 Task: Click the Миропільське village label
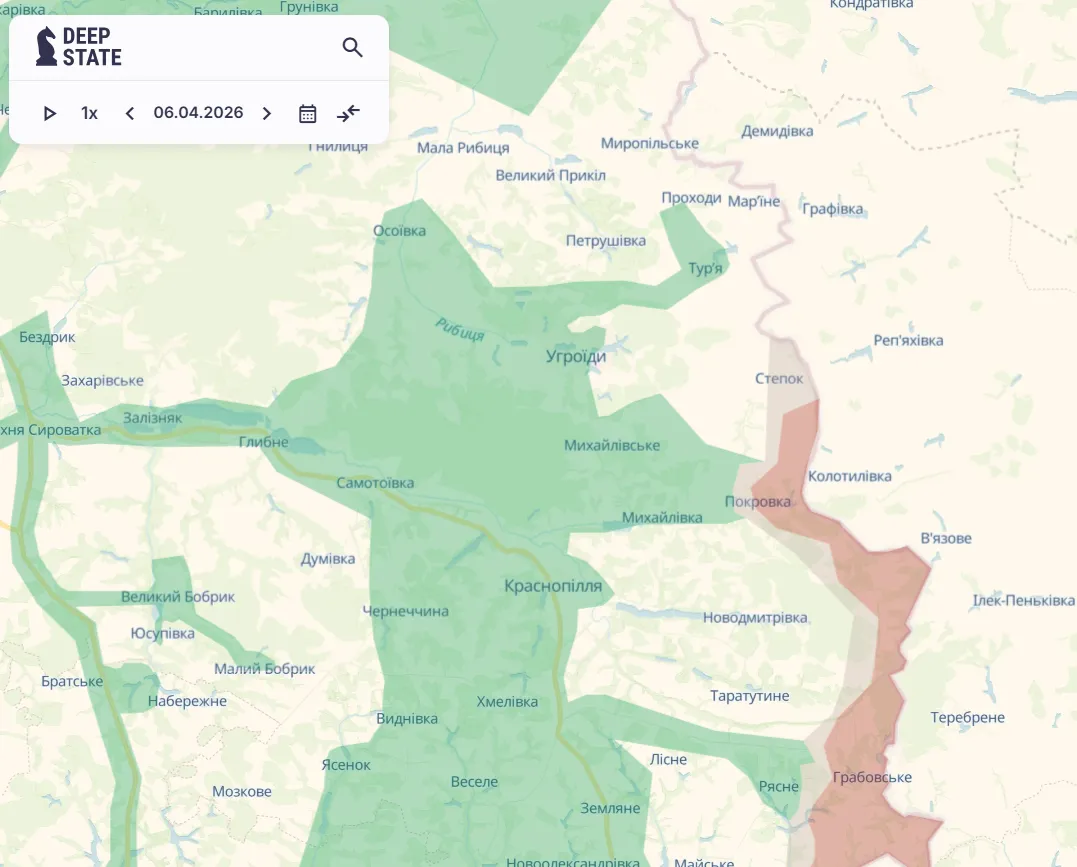(649, 143)
